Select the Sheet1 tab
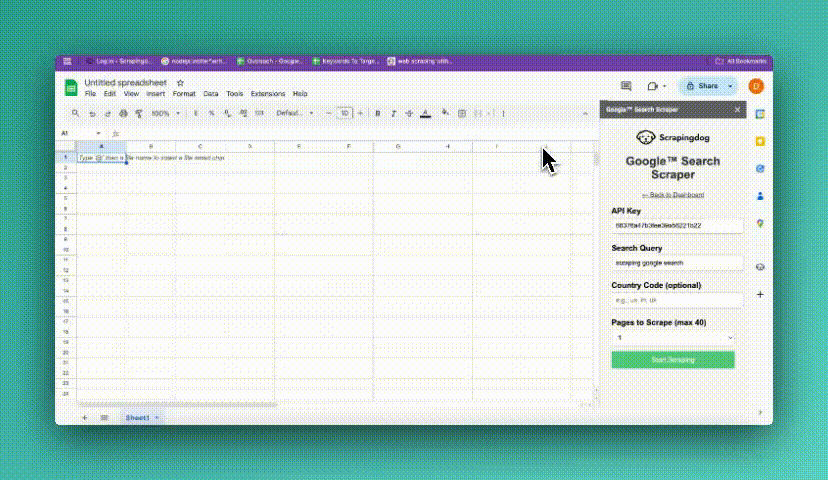This screenshot has height=480, width=828. [x=137, y=418]
